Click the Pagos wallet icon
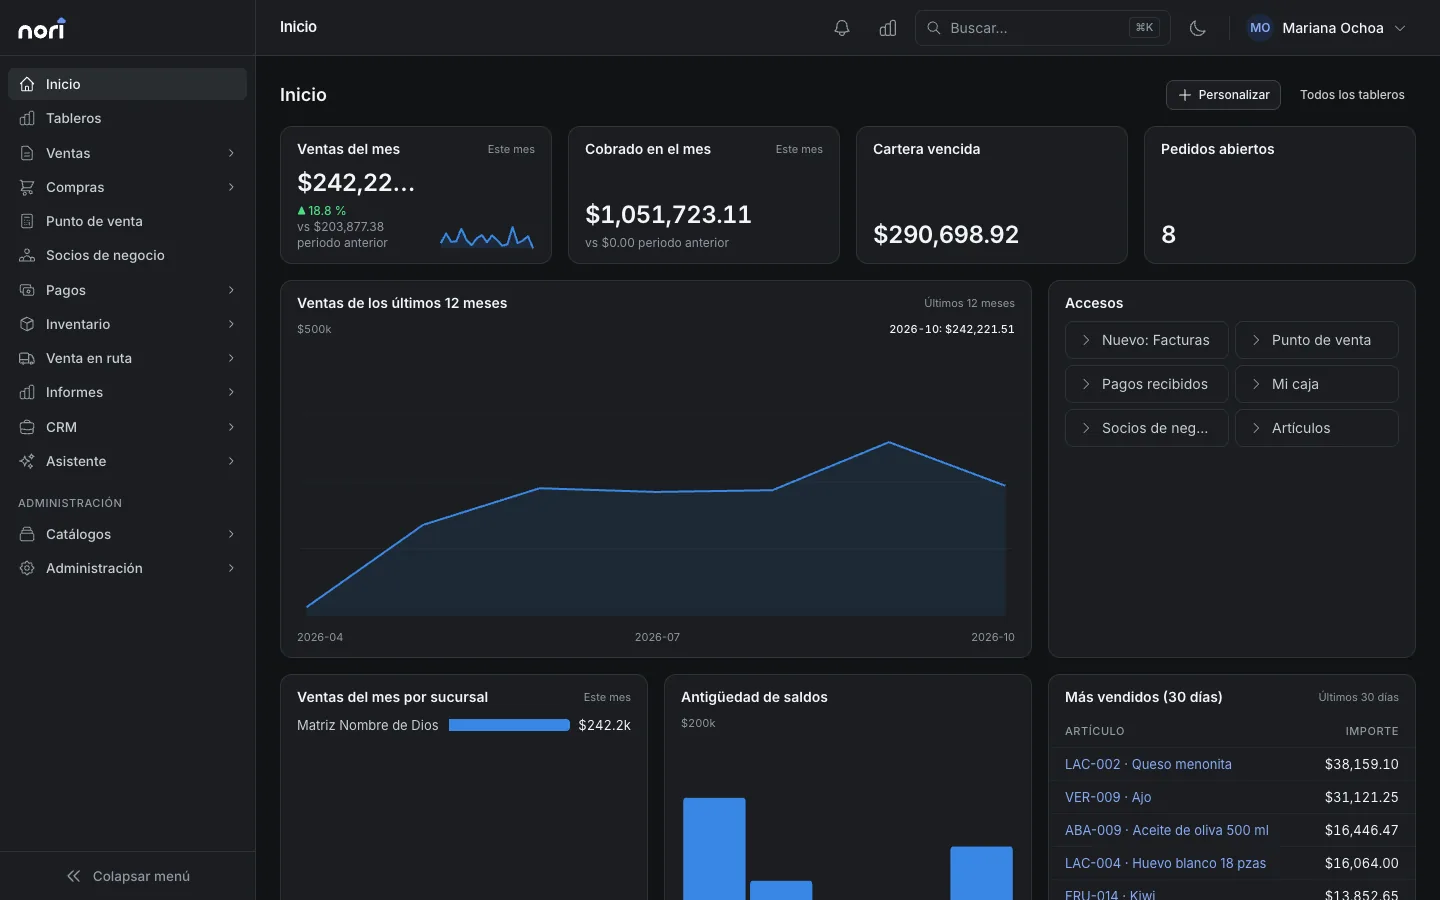The width and height of the screenshot is (1440, 900). pyautogui.click(x=27, y=290)
